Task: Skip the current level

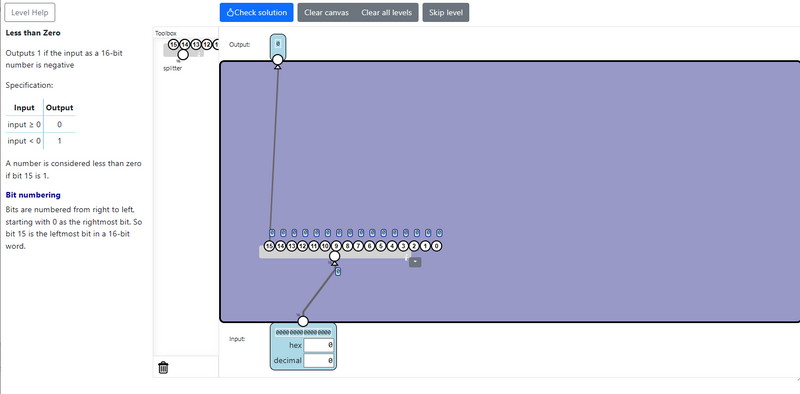Action: tap(446, 13)
